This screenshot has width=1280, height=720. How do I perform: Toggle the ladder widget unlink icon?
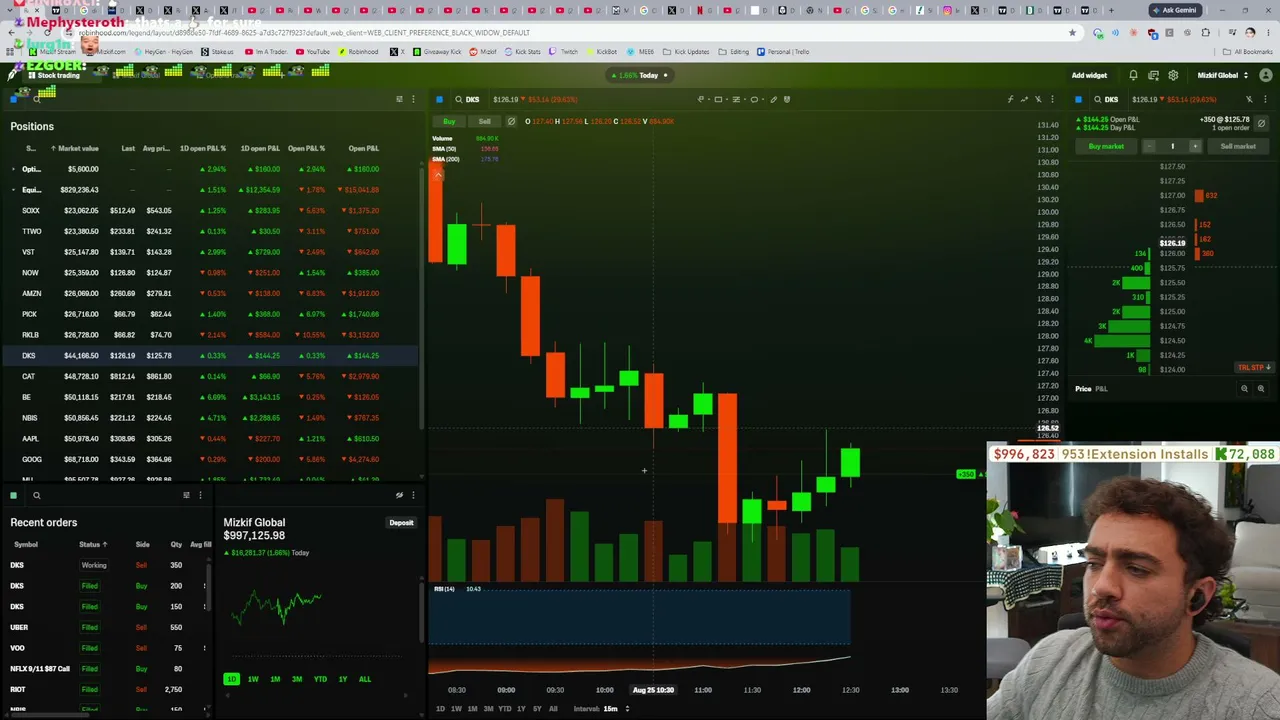coord(1249,99)
